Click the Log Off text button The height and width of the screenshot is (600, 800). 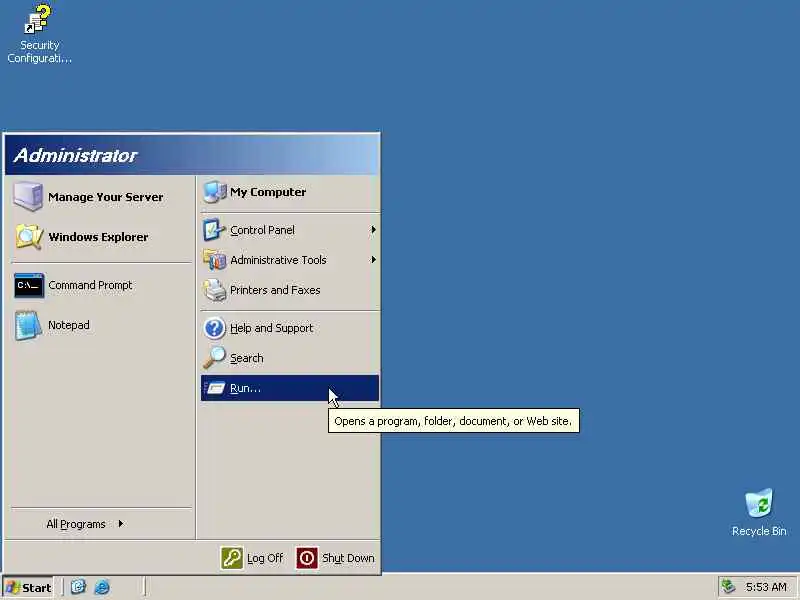[x=265, y=558]
